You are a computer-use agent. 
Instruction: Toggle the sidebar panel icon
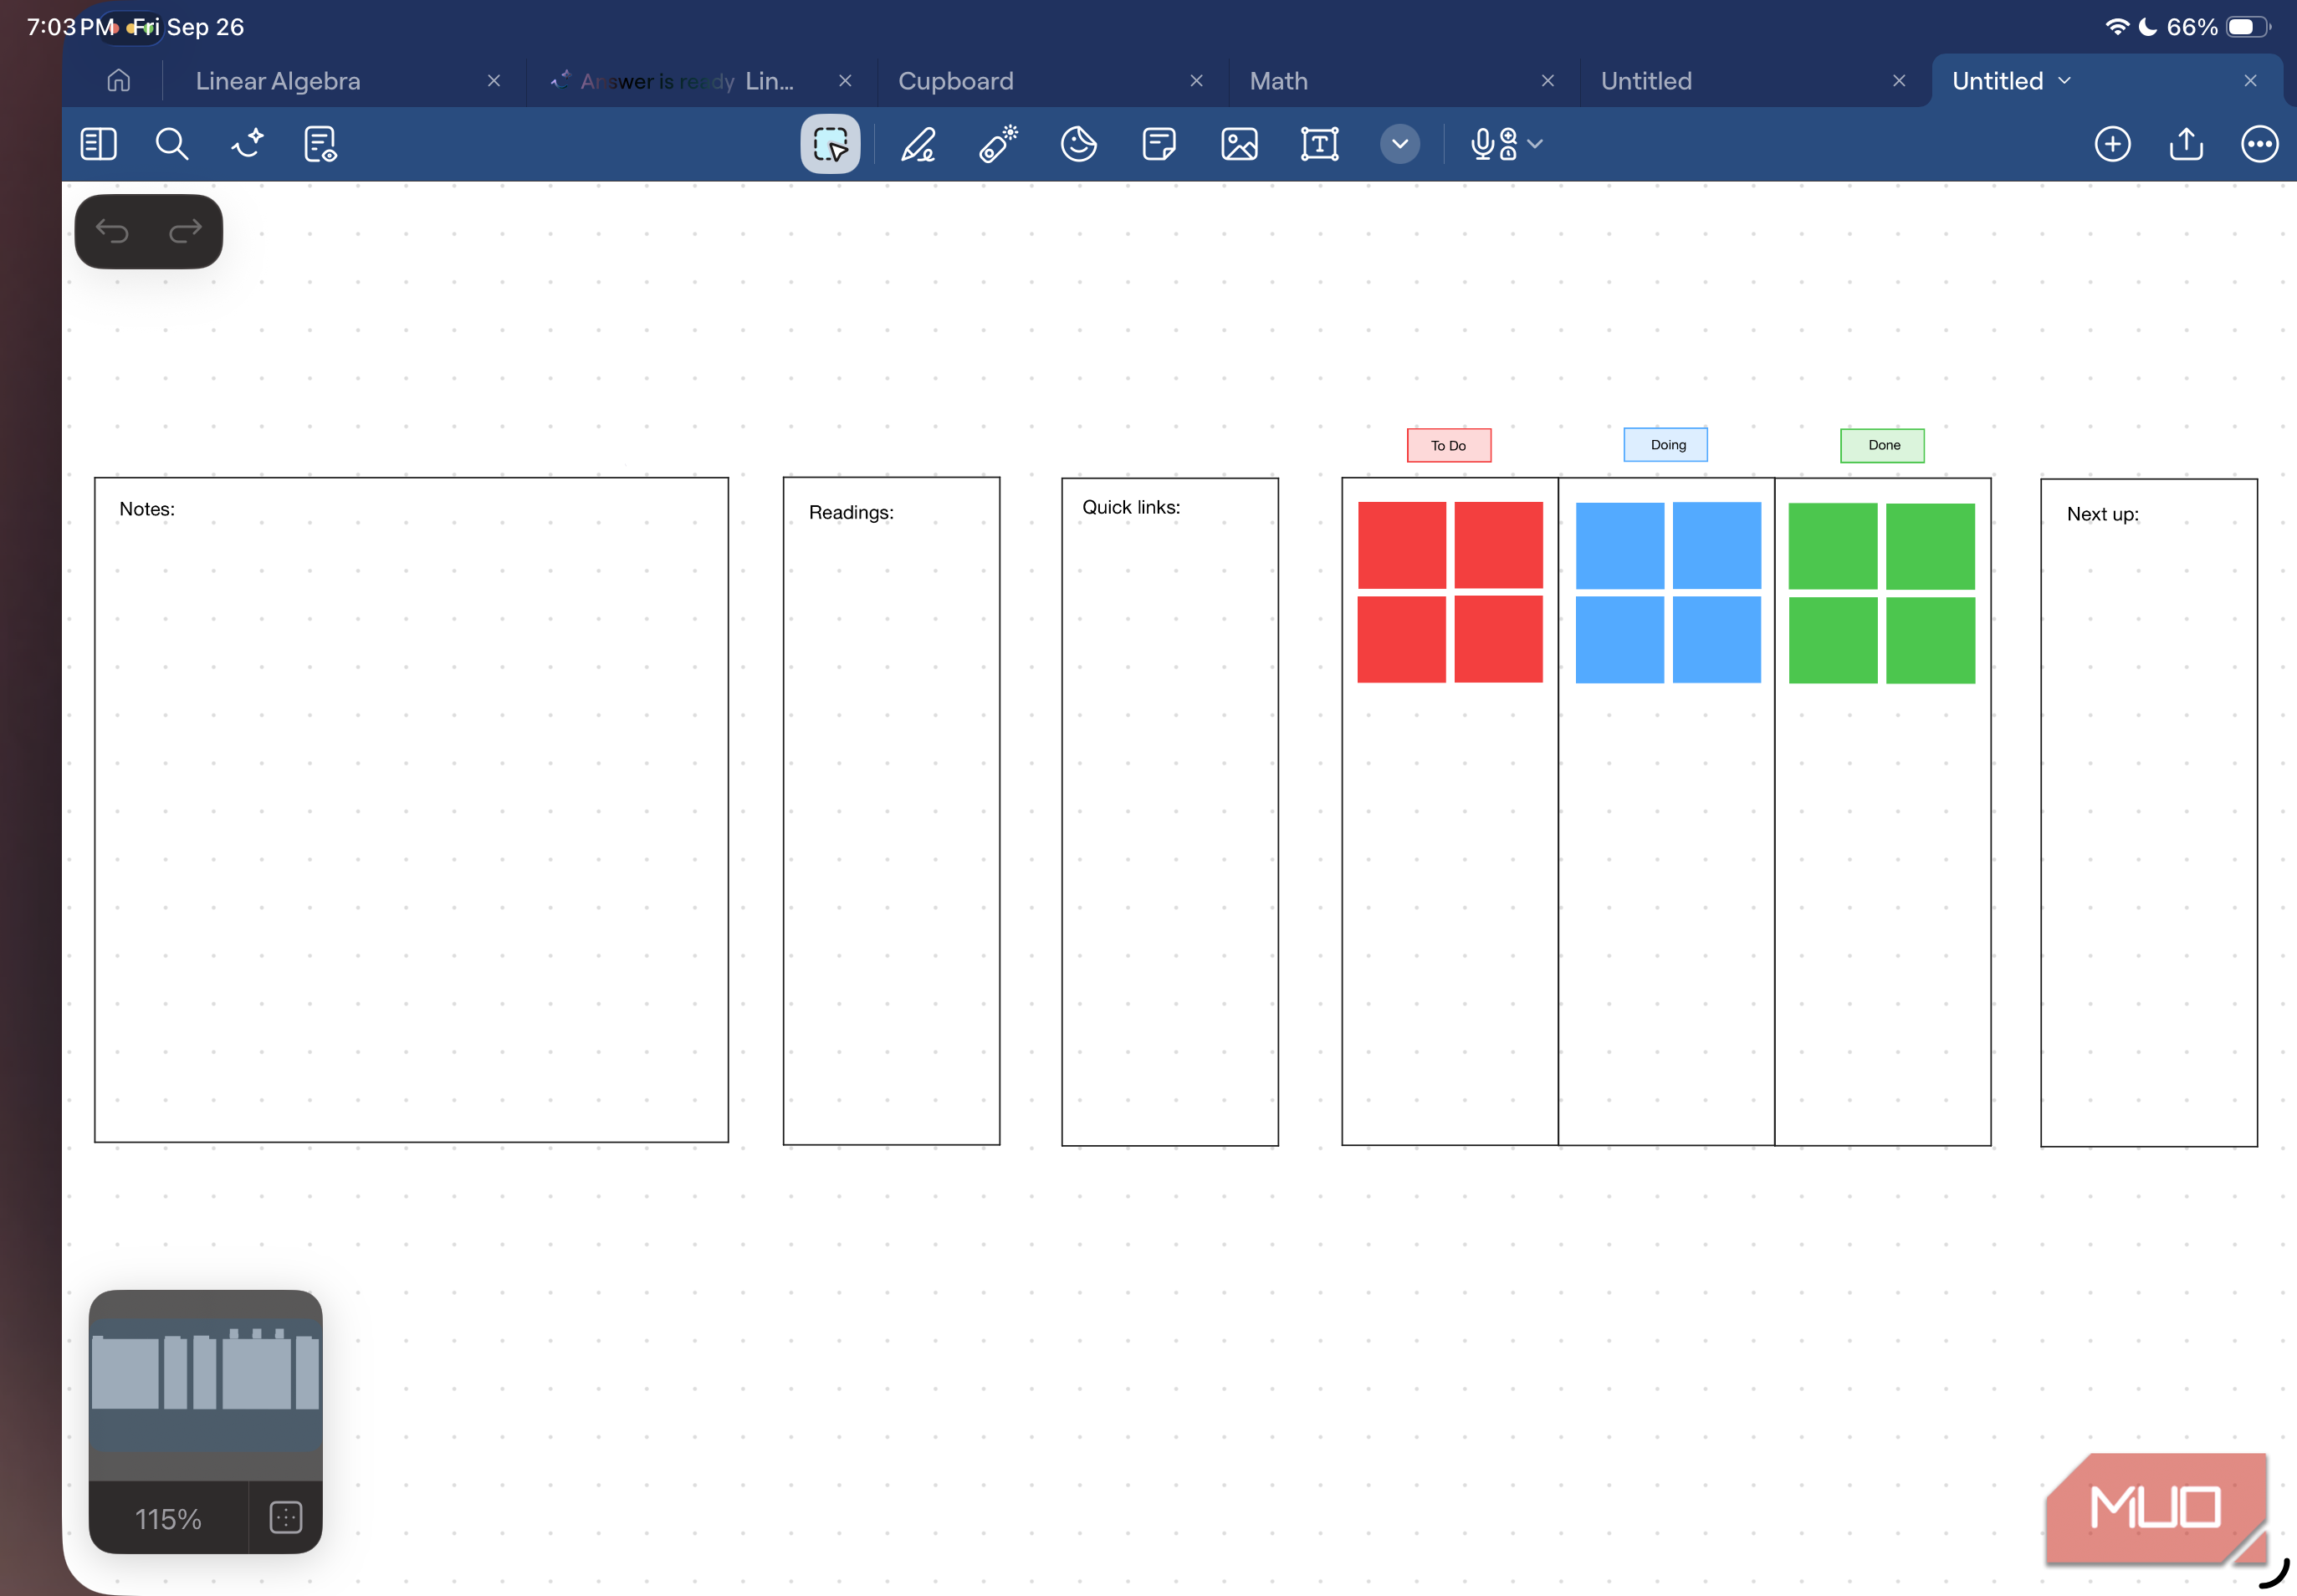[98, 144]
